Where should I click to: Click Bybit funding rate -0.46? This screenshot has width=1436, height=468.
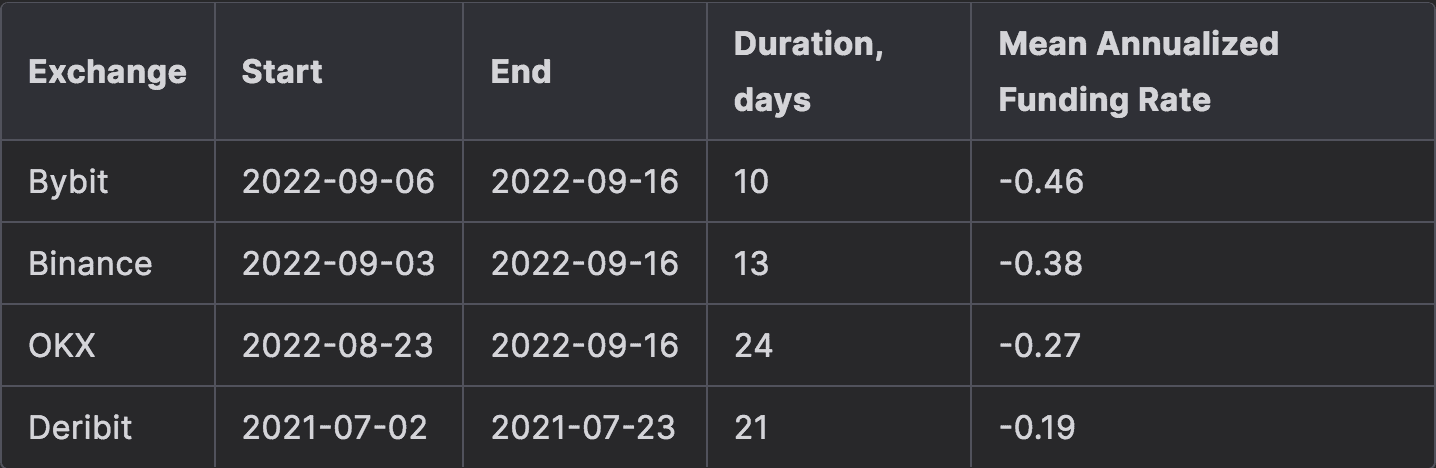1041,182
